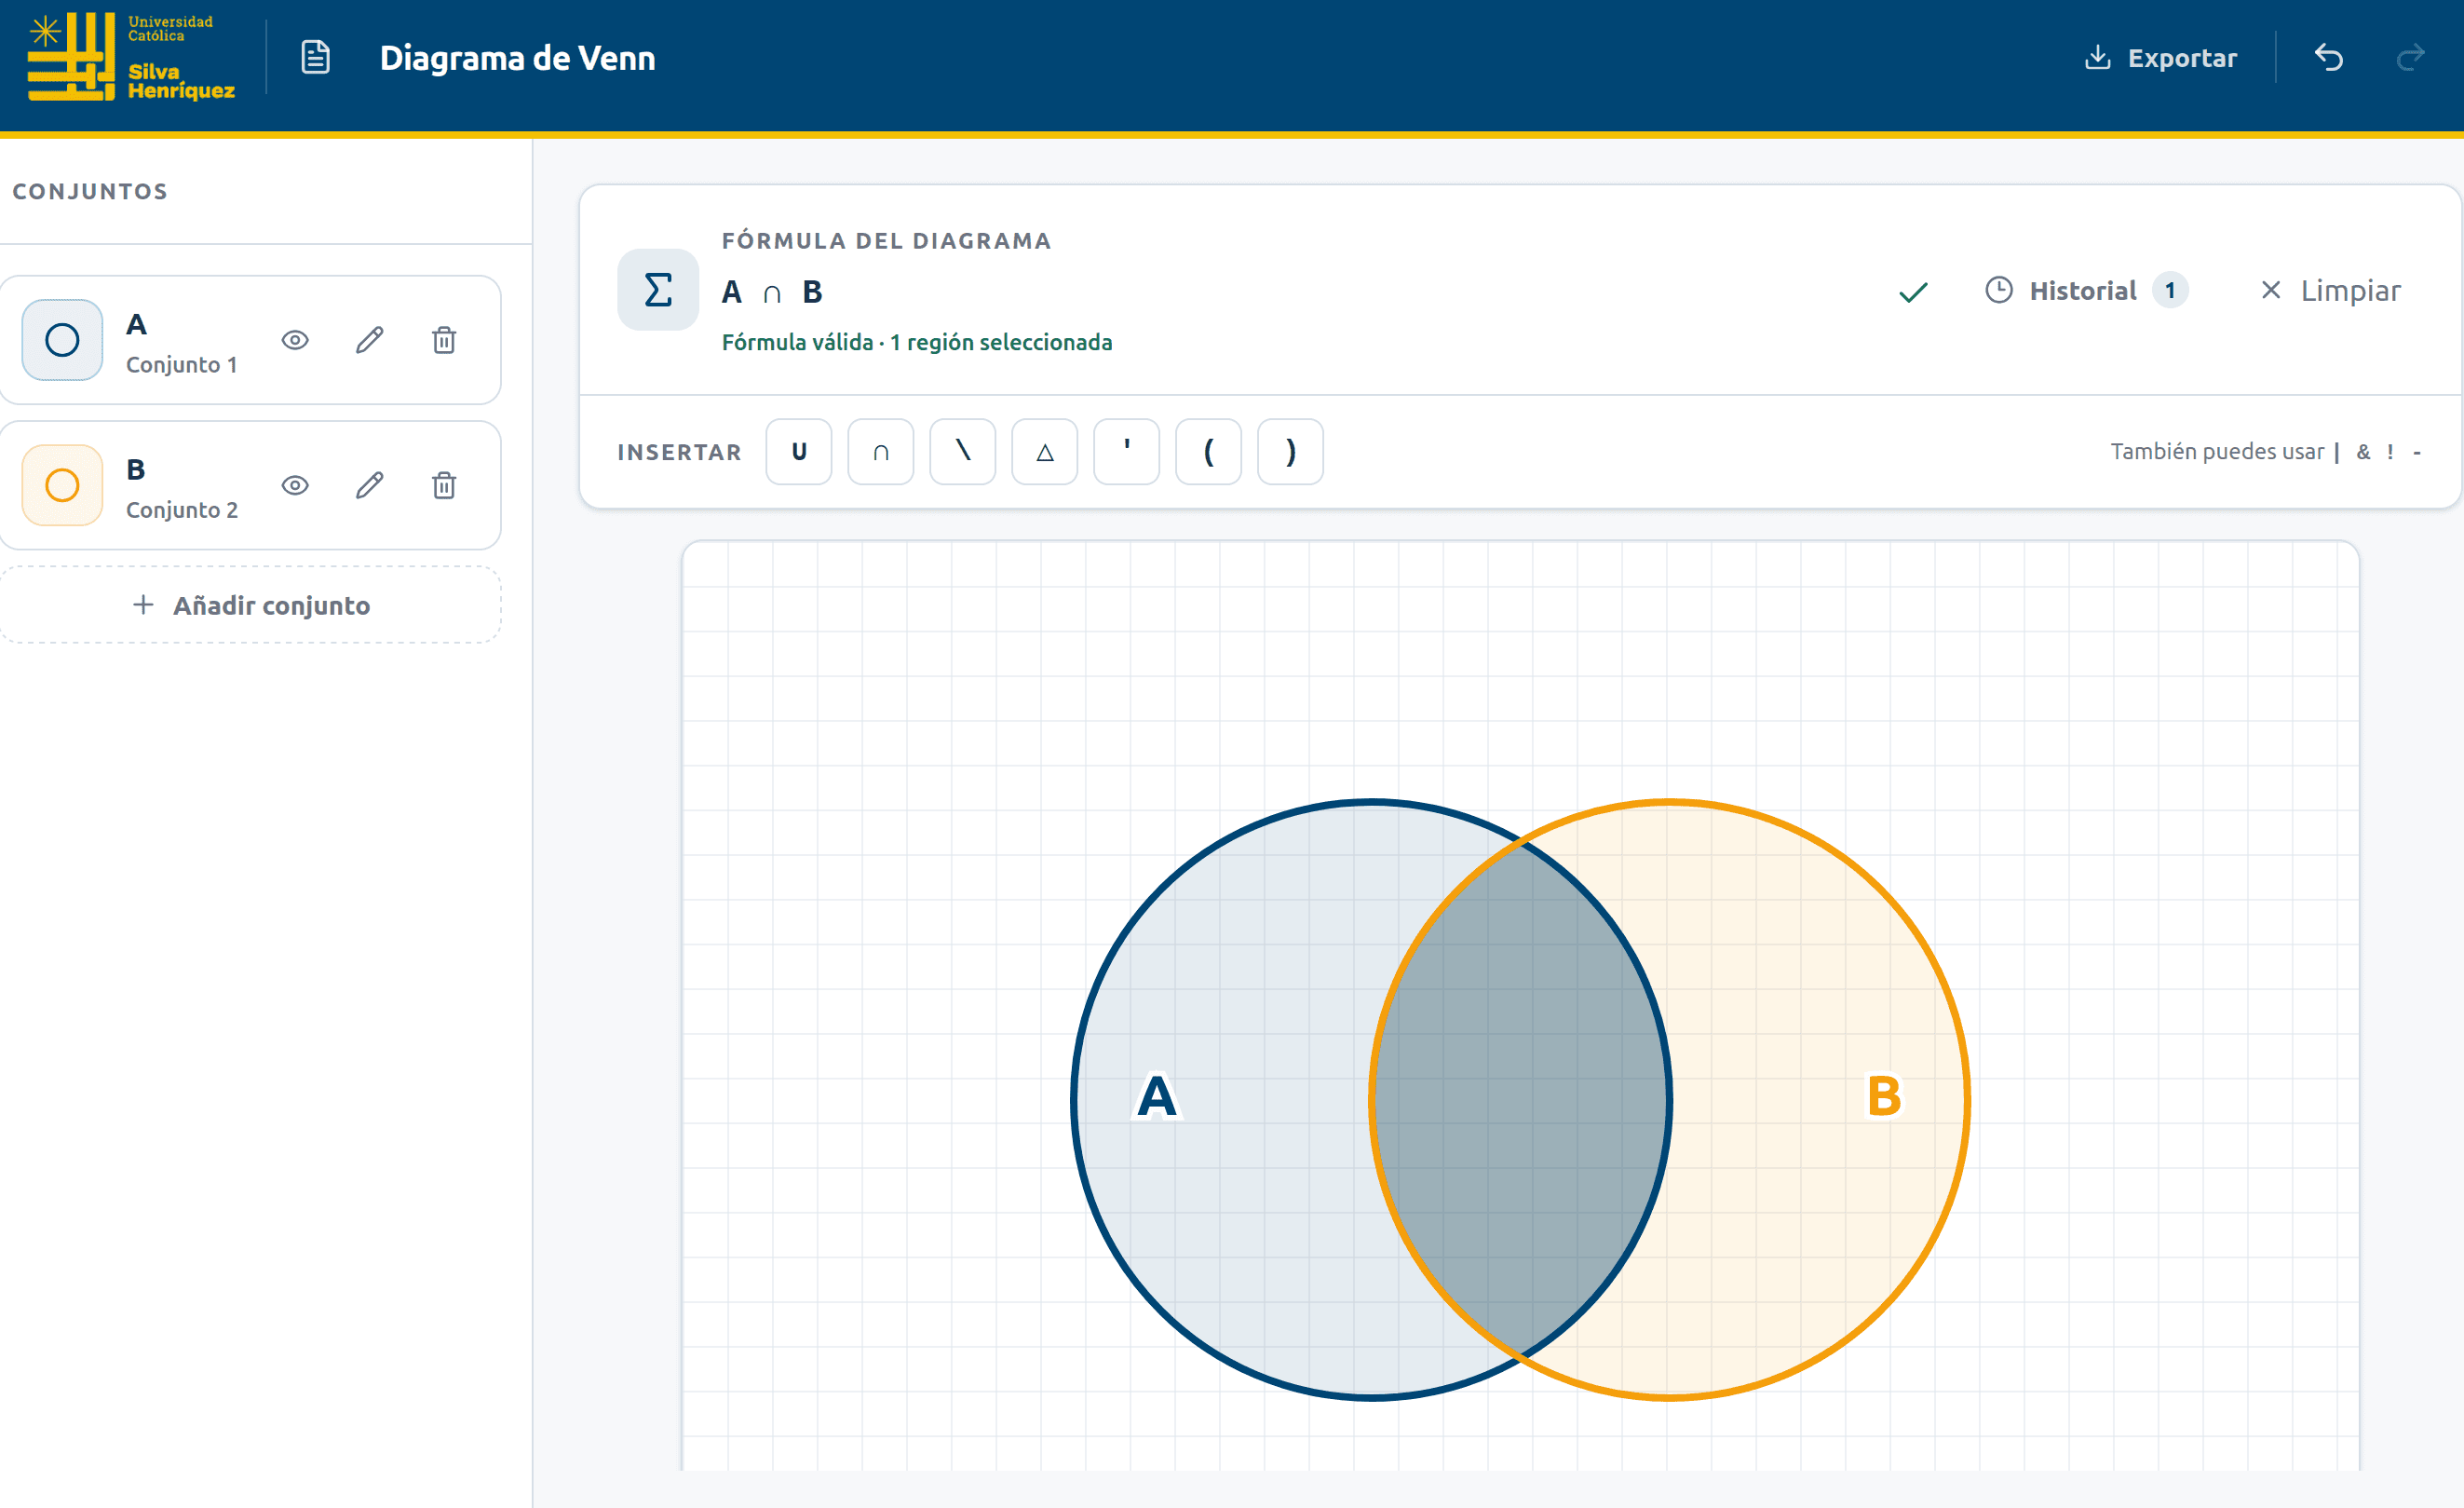2464x1508 pixels.
Task: Insert the set difference backslash operator
Action: (x=963, y=452)
